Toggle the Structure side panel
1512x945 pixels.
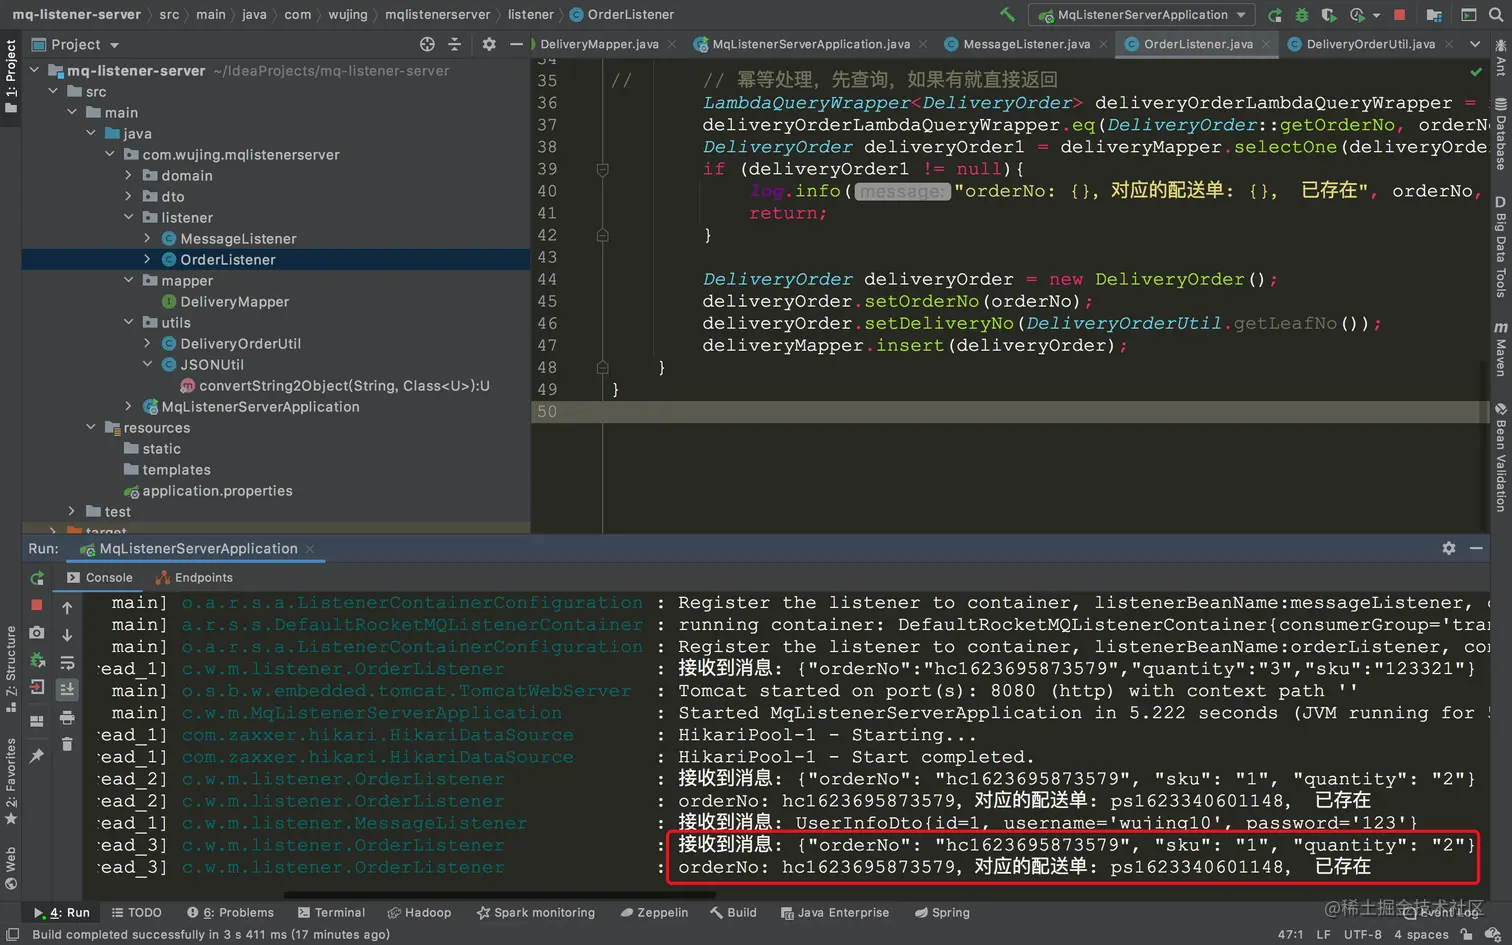pos(11,668)
